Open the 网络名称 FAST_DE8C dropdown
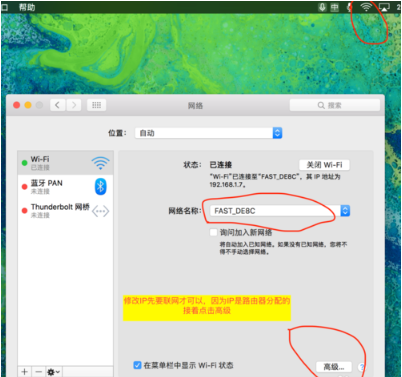Image resolution: width=402 pixels, height=377 pixels. click(280, 211)
